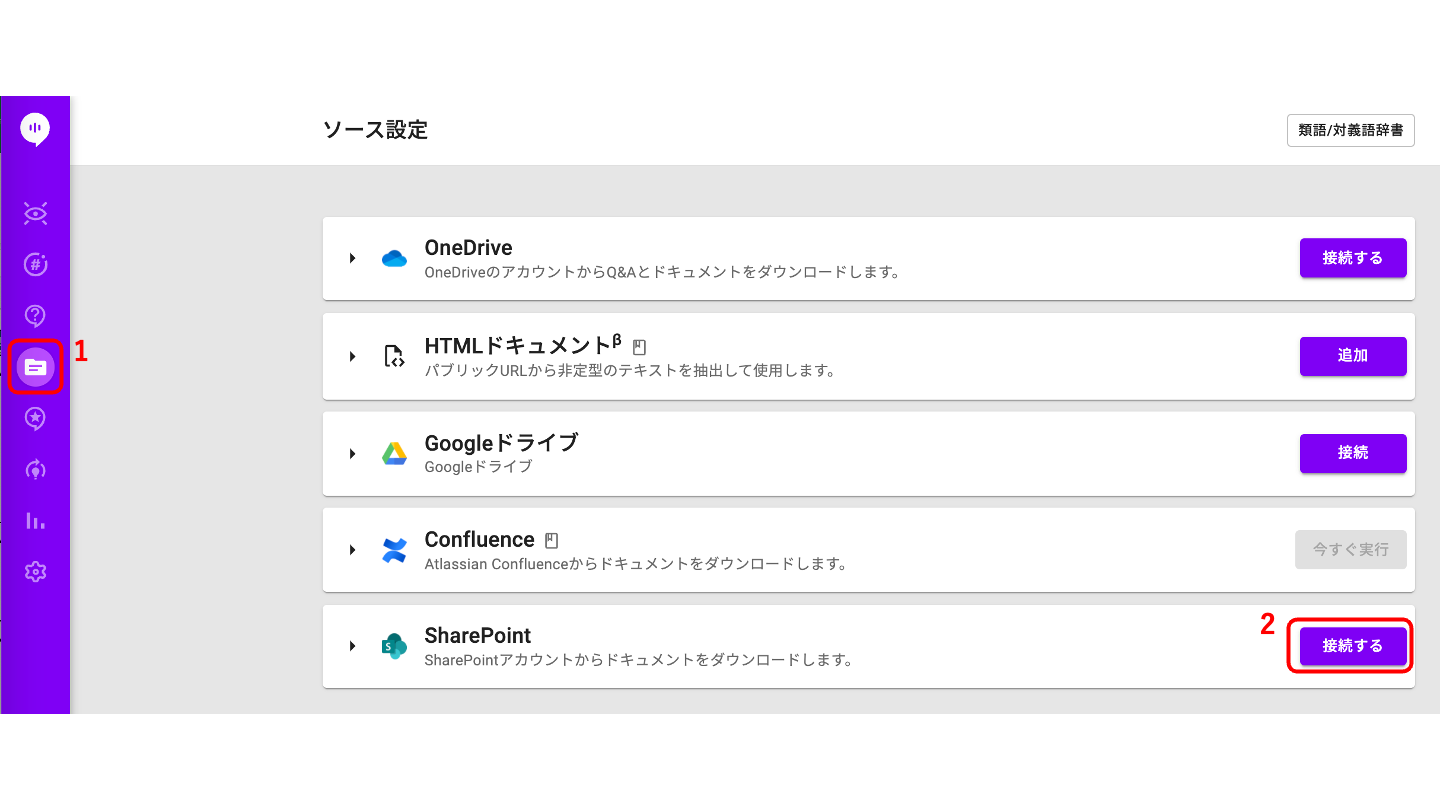Open the bar chart analytics icon
The height and width of the screenshot is (810, 1440).
[35, 521]
